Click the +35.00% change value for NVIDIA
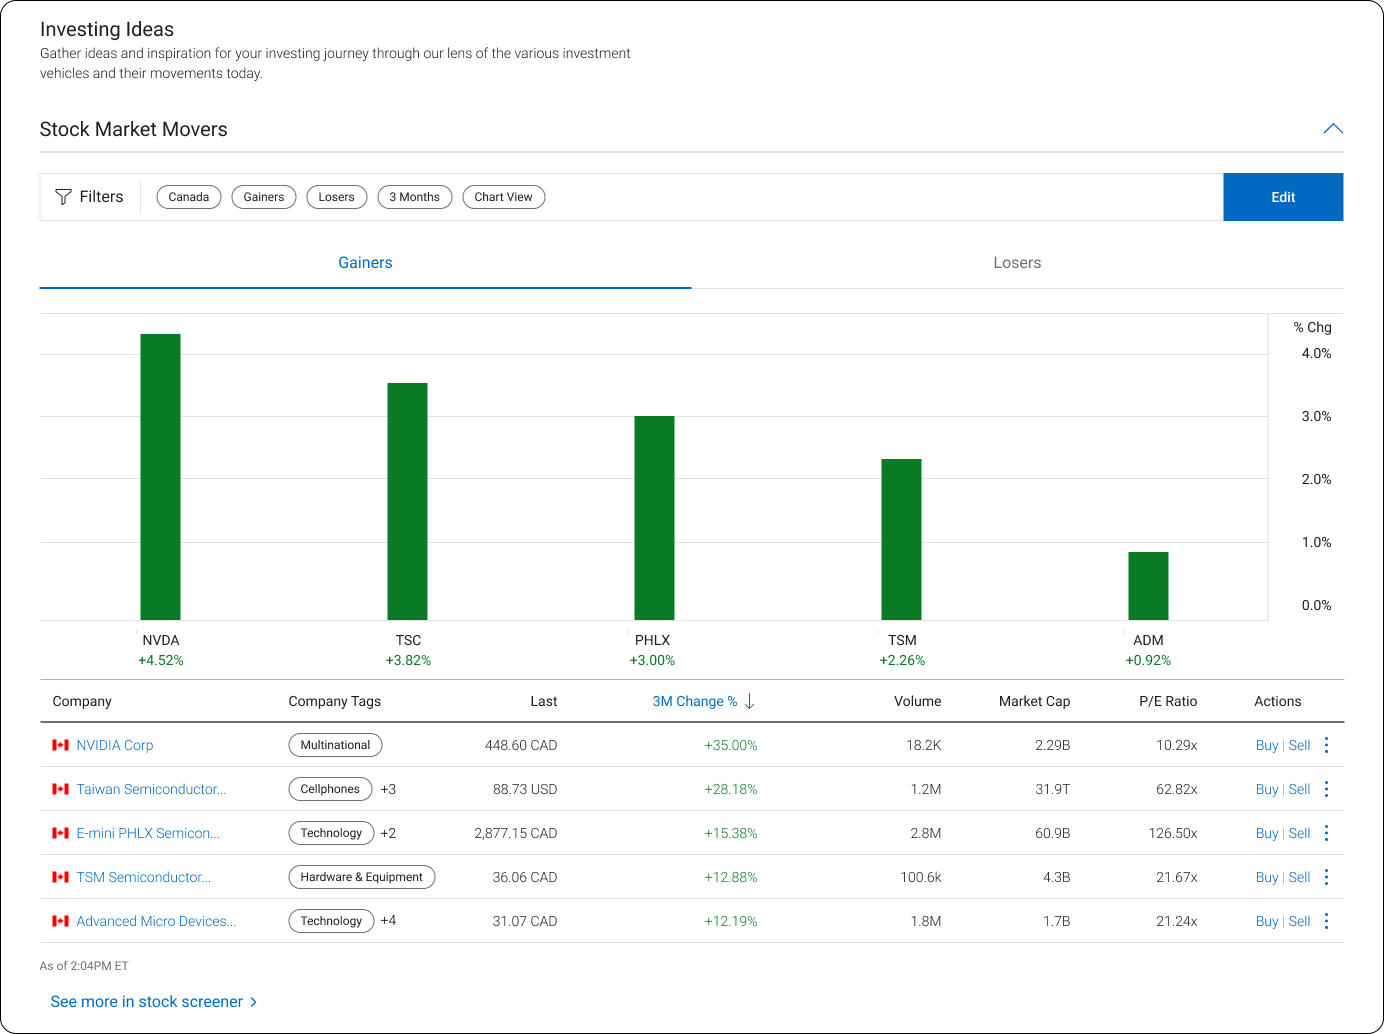 (x=731, y=745)
